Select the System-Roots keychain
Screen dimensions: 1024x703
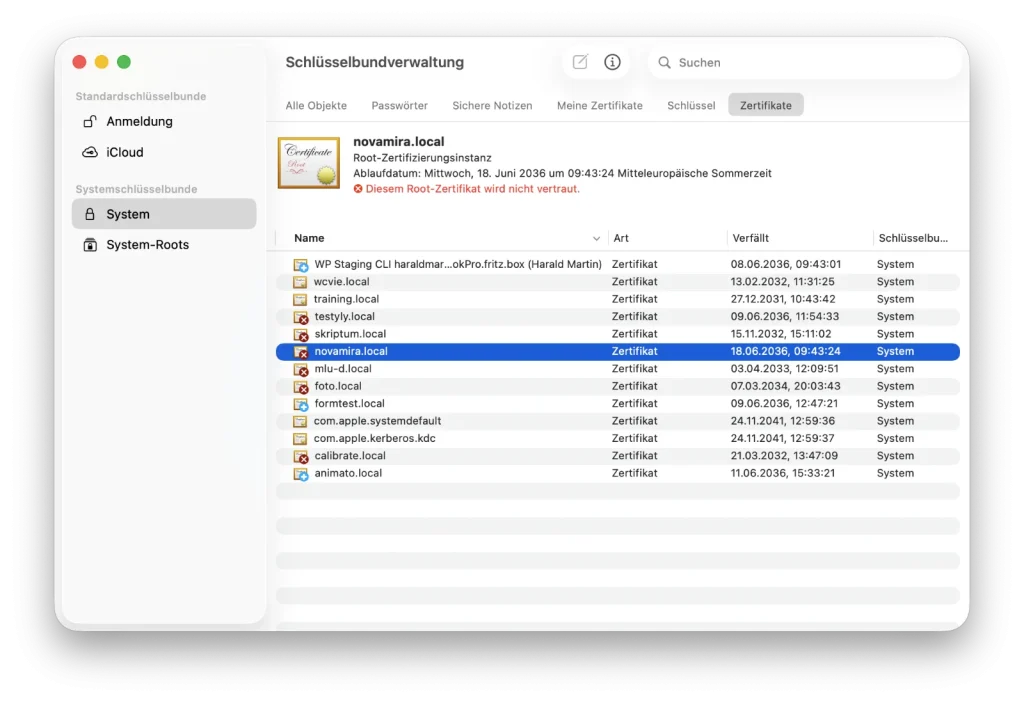(x=164, y=245)
